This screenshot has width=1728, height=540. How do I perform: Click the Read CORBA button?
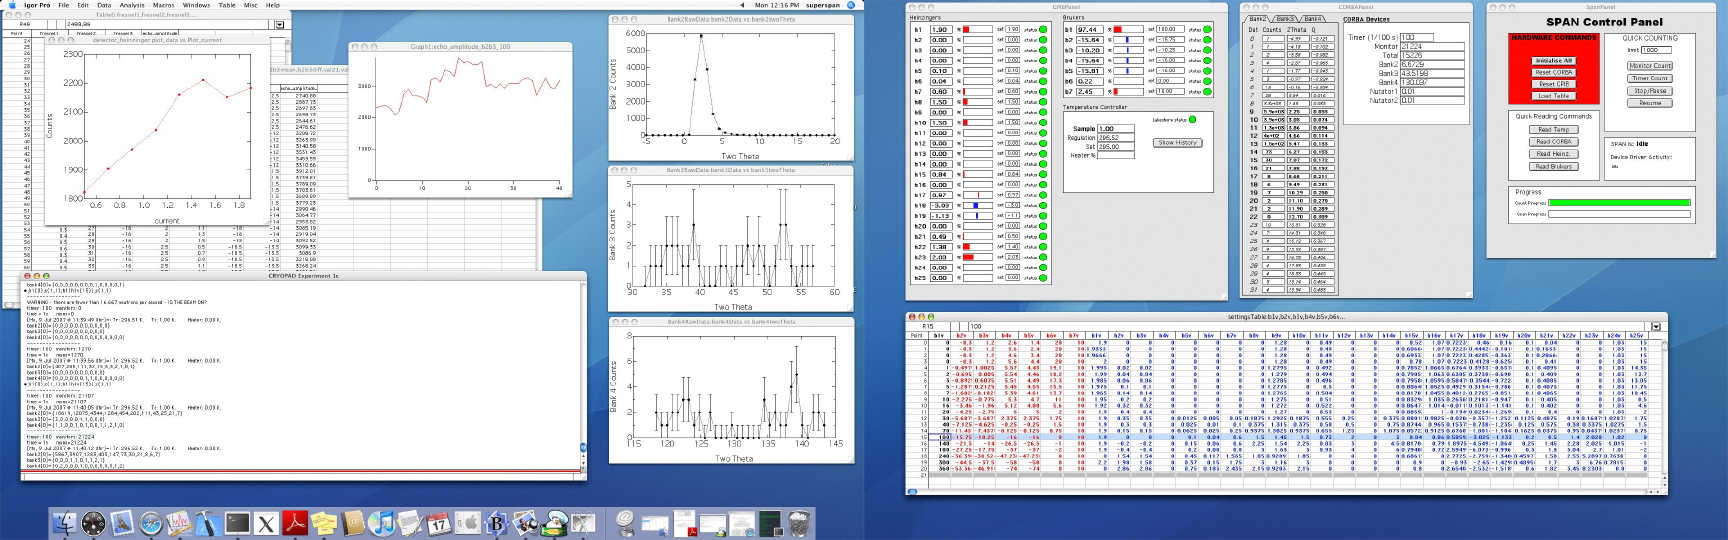[1553, 142]
